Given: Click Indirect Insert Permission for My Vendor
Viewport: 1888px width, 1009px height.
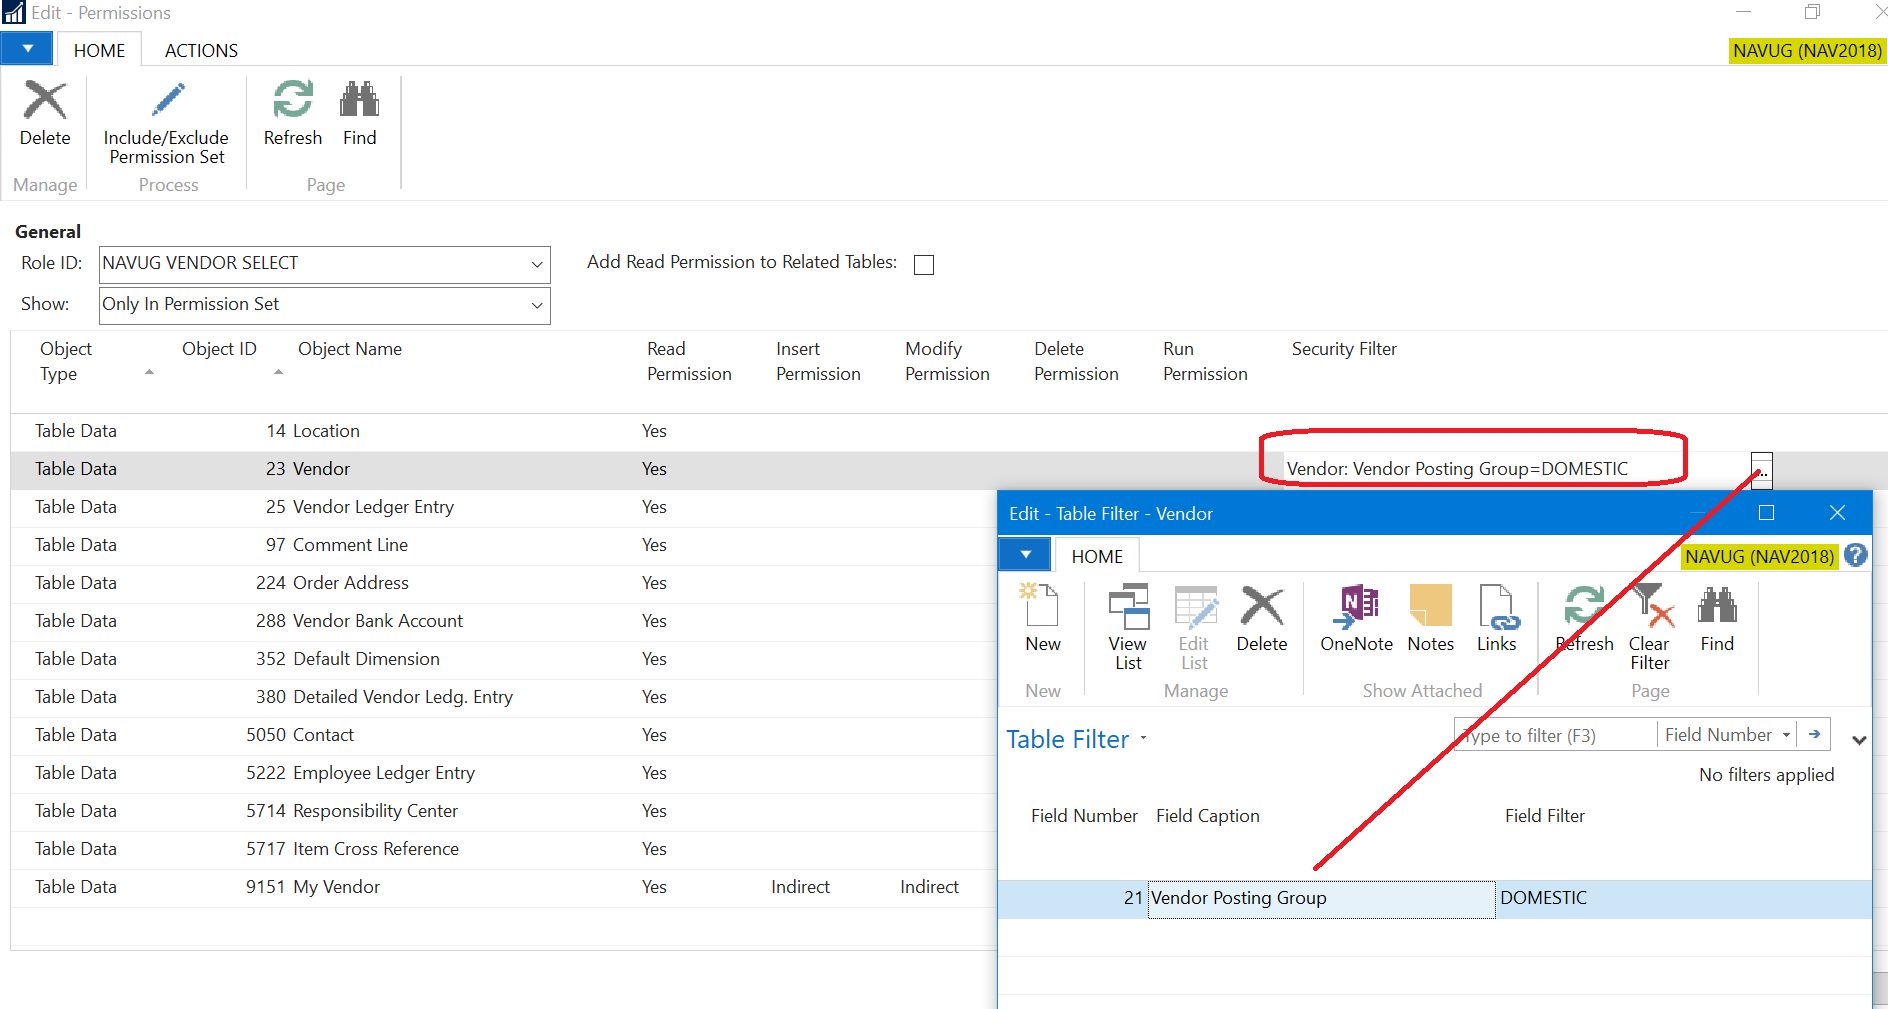Looking at the screenshot, I should click(x=800, y=887).
